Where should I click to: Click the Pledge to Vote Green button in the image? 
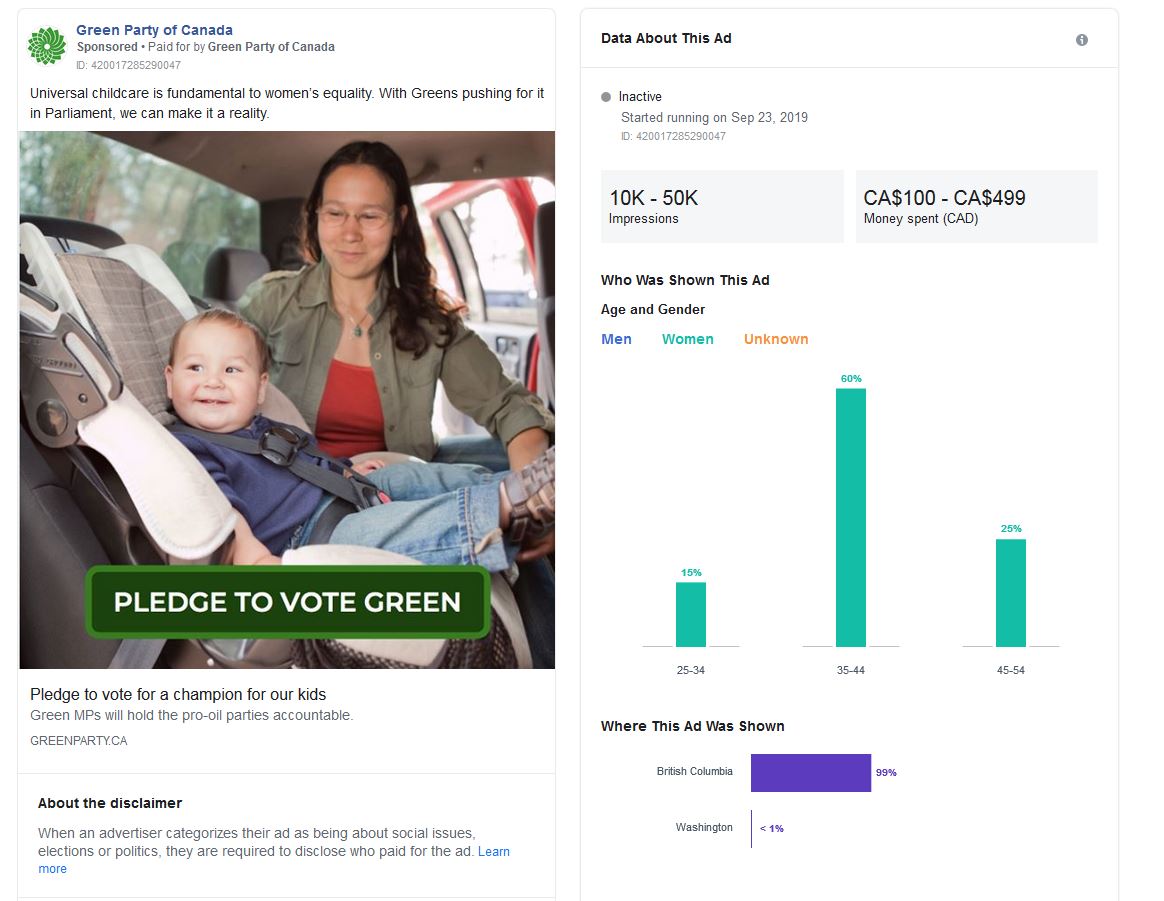coord(287,602)
